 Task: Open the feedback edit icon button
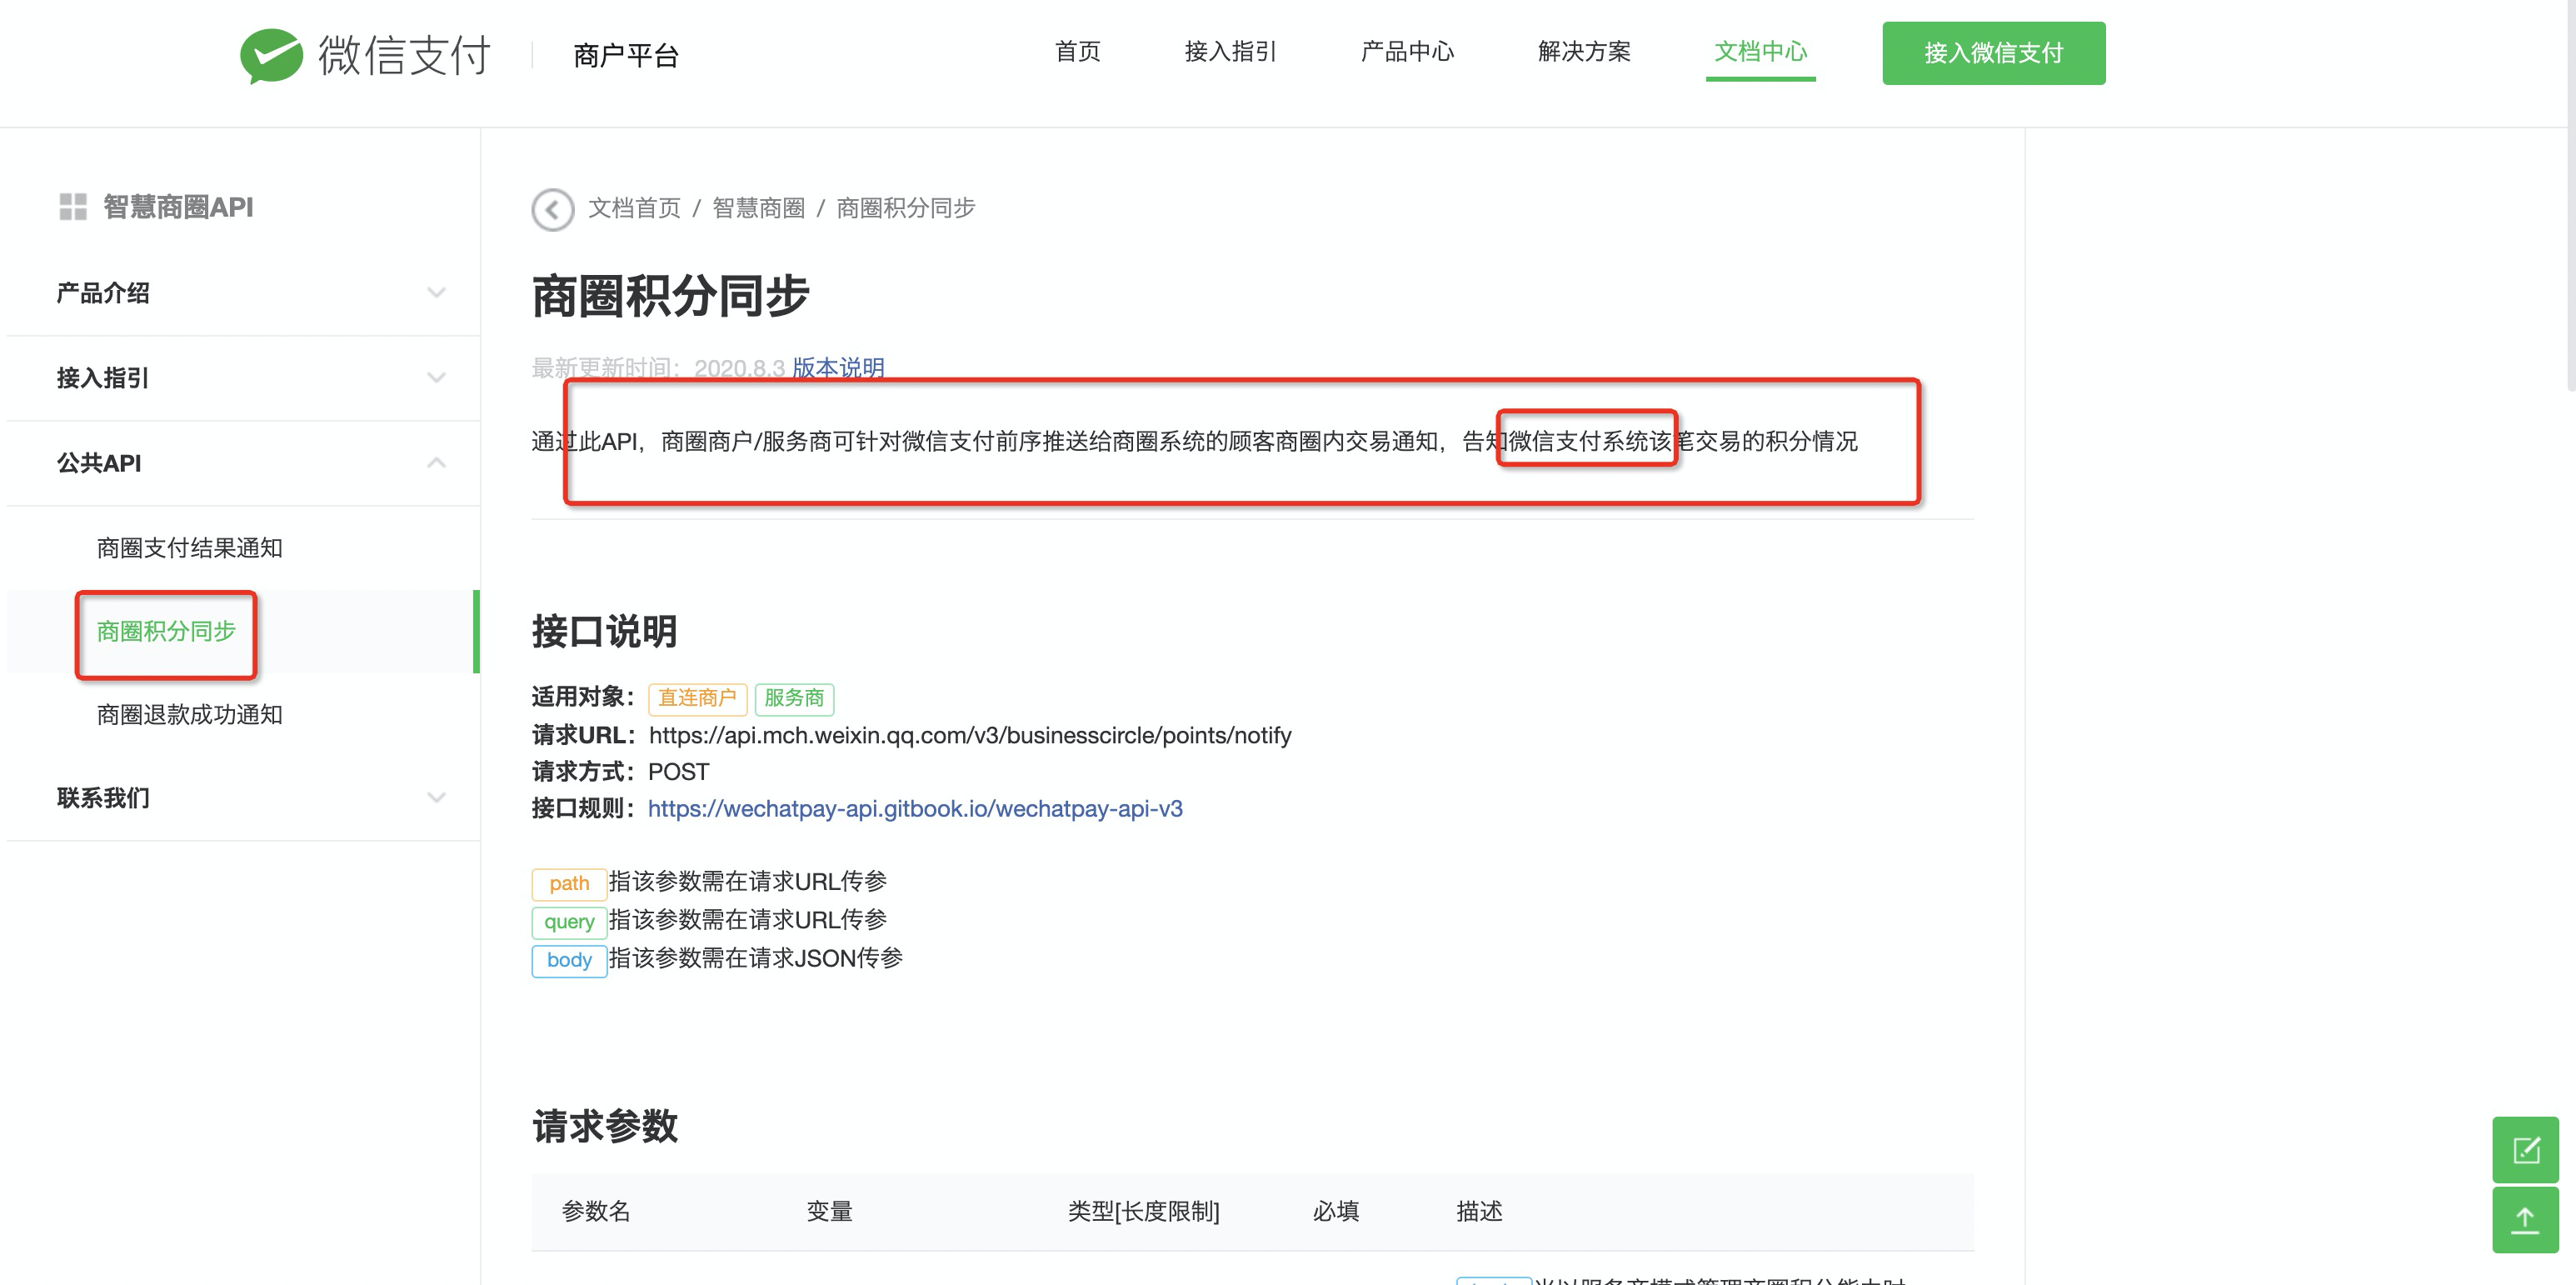pyautogui.click(x=2525, y=1150)
